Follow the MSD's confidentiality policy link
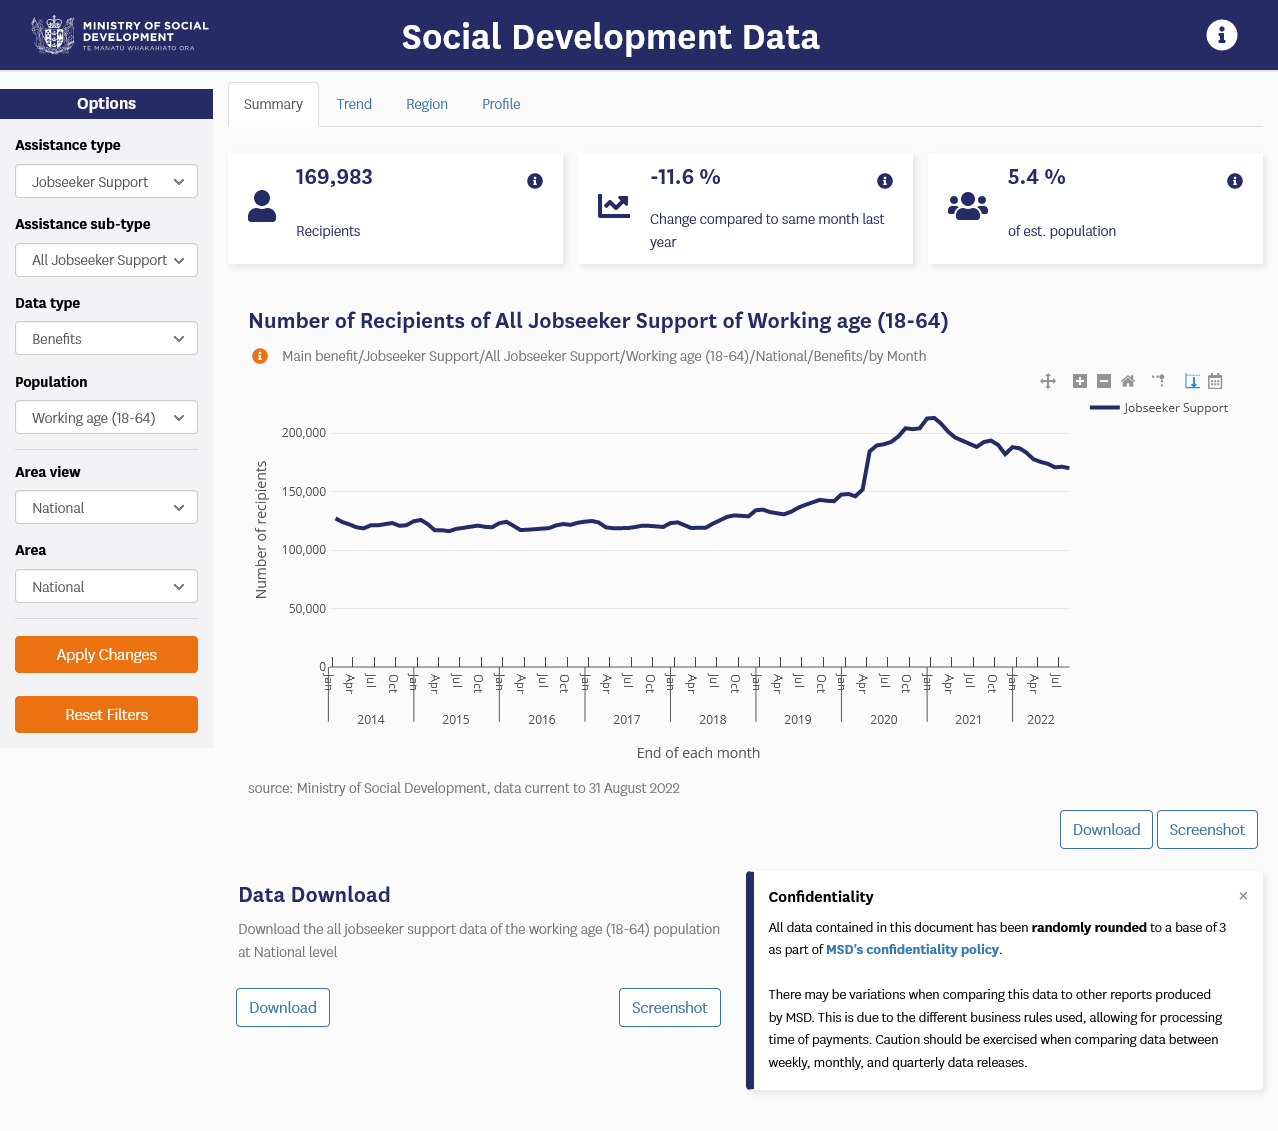The image size is (1278, 1131). pos(912,950)
